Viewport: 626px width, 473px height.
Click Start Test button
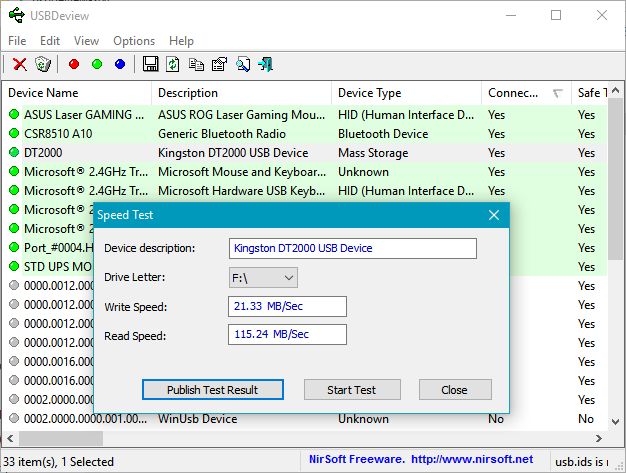[x=352, y=390]
